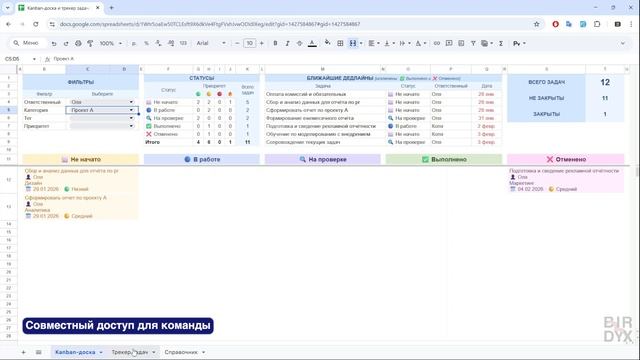640x360 pixels.
Task: Open the browser menu three dots
Action: point(631,24)
